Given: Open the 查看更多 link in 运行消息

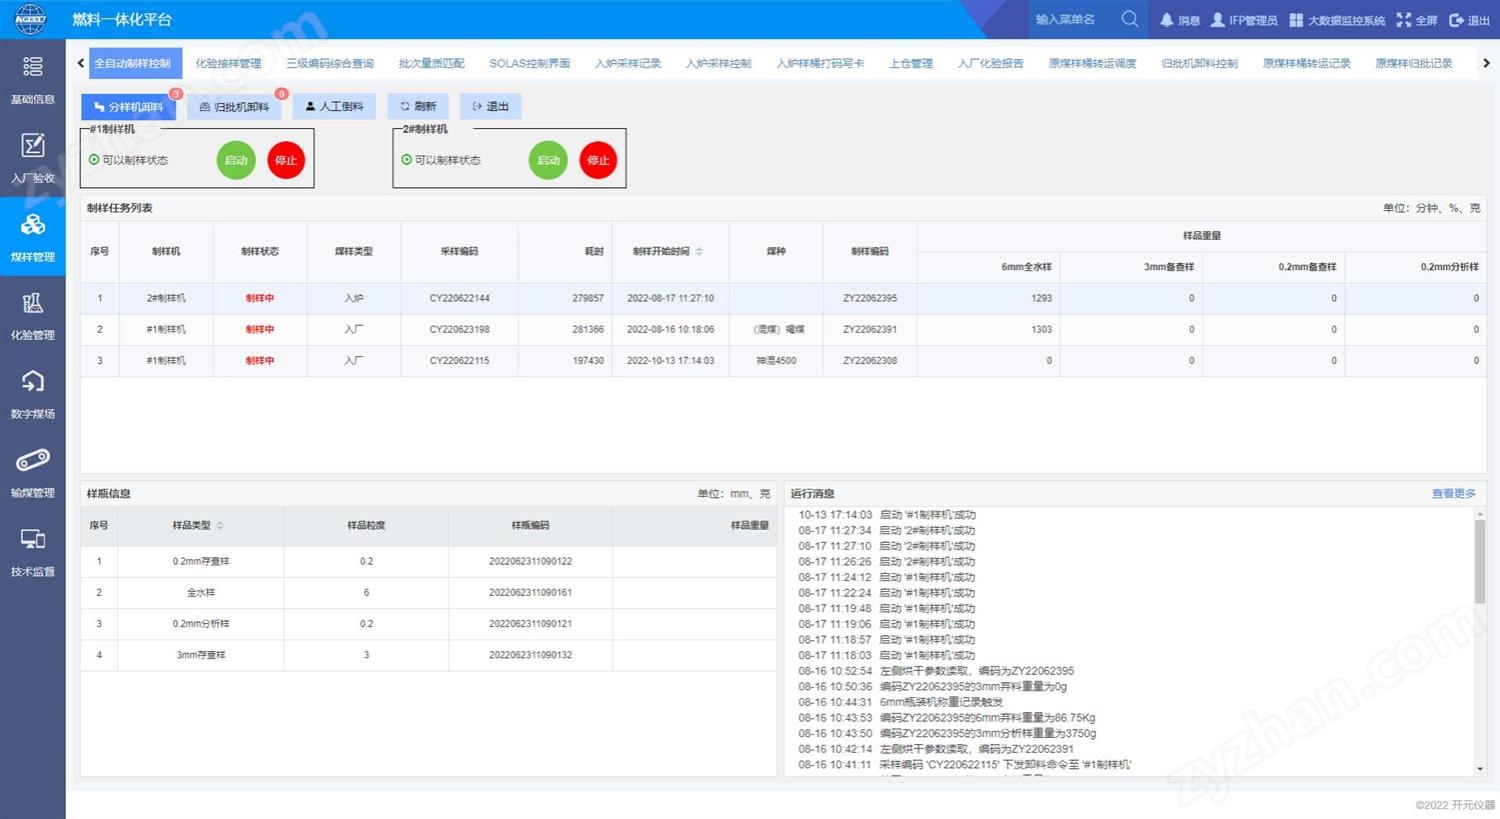Looking at the screenshot, I should (x=1454, y=494).
